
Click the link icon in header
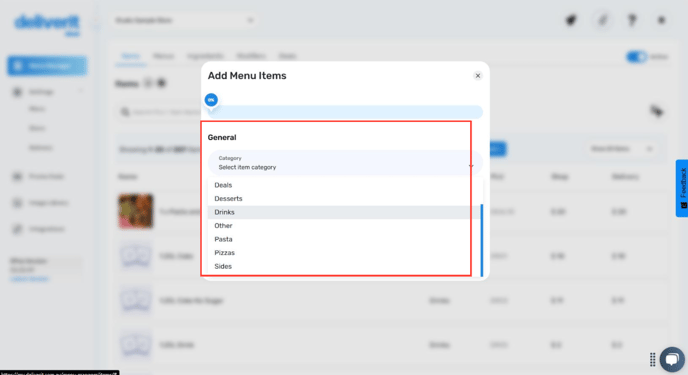[x=602, y=20]
